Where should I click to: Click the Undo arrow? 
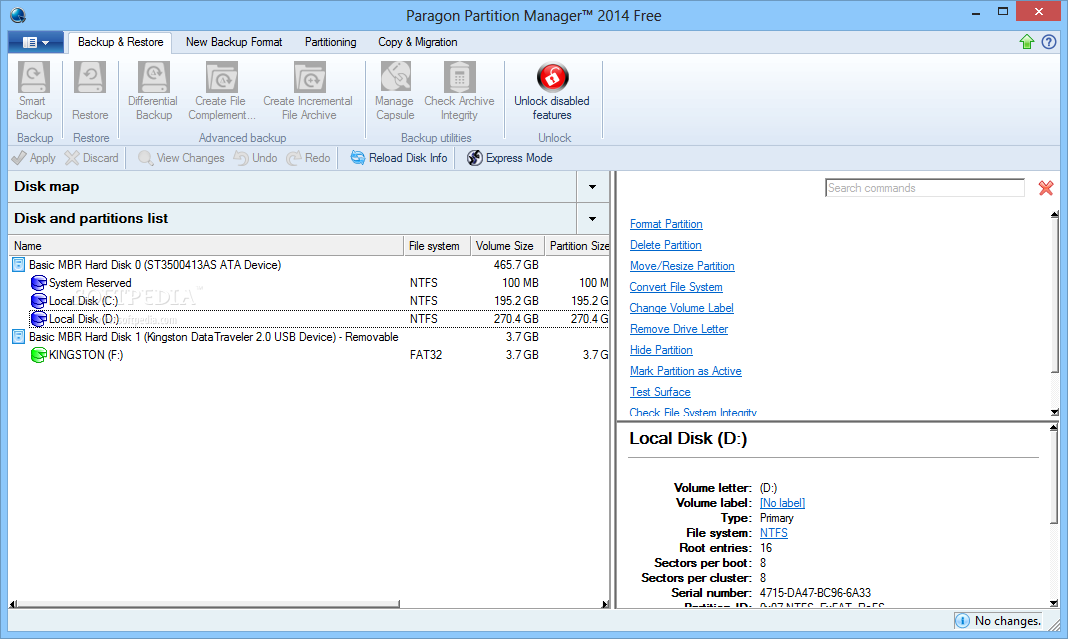(x=241, y=158)
